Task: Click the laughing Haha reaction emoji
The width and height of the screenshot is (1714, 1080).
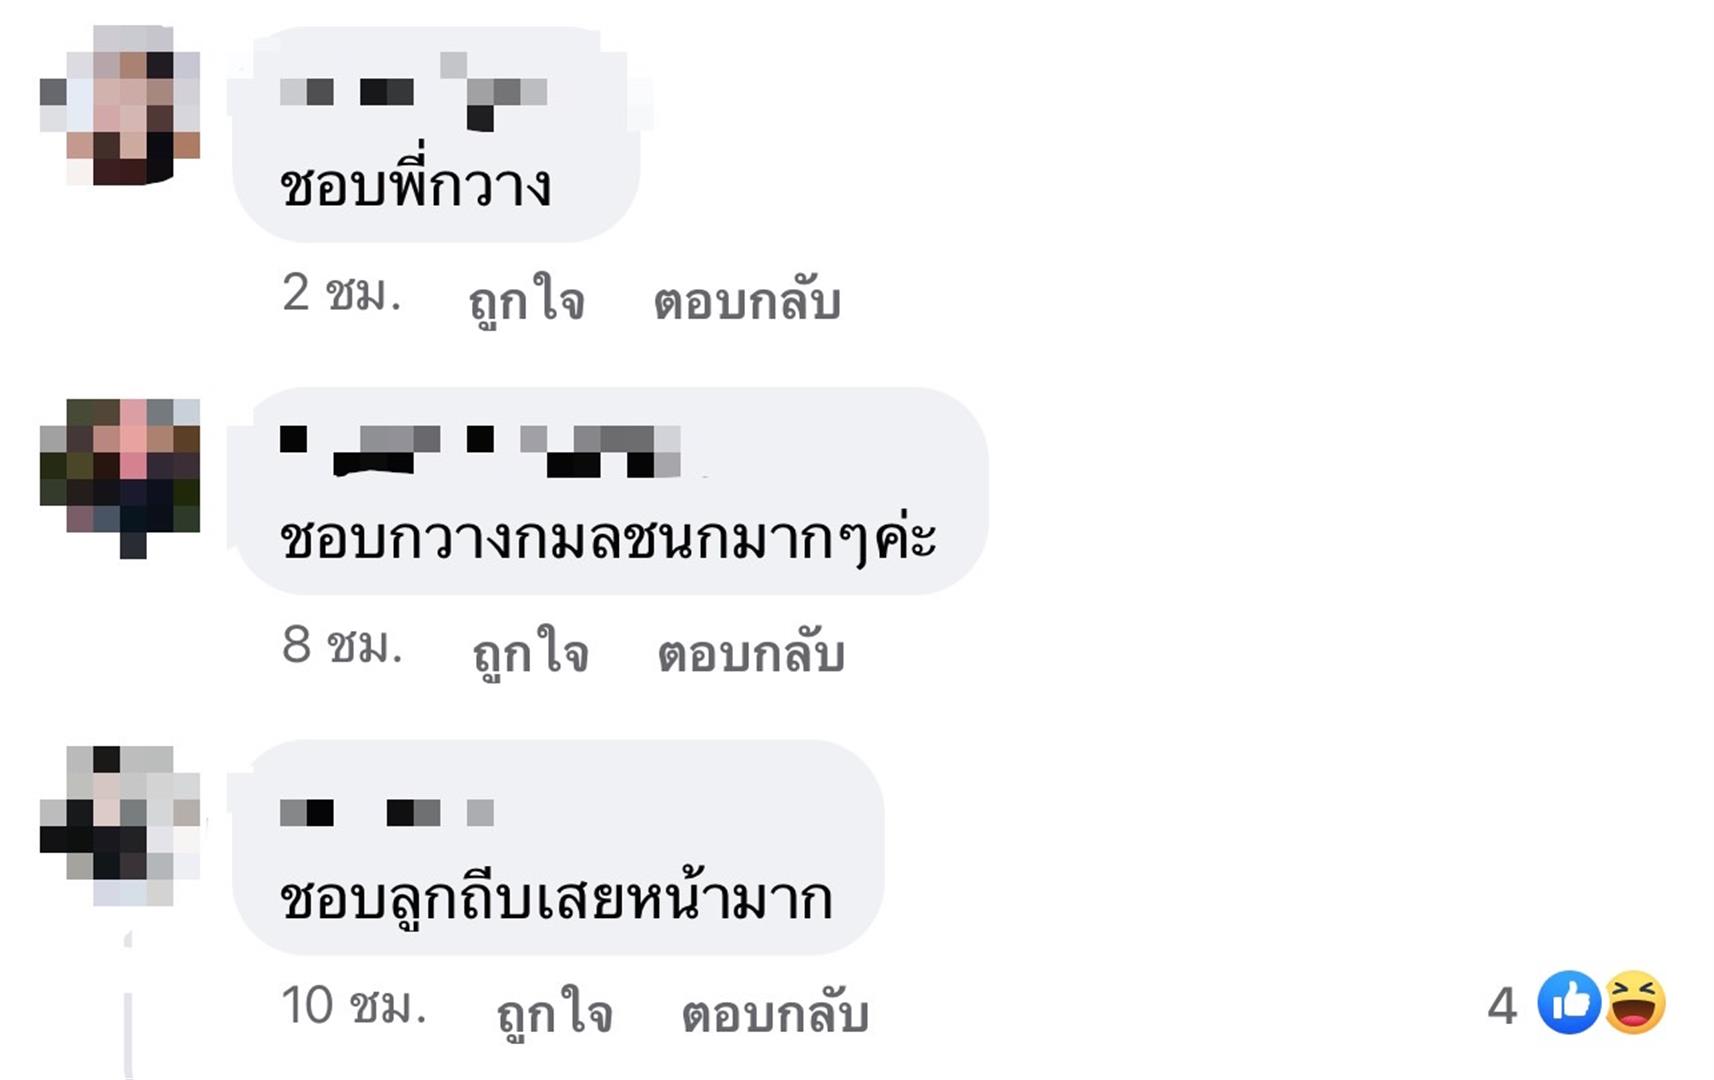Action: [x=1635, y=1002]
